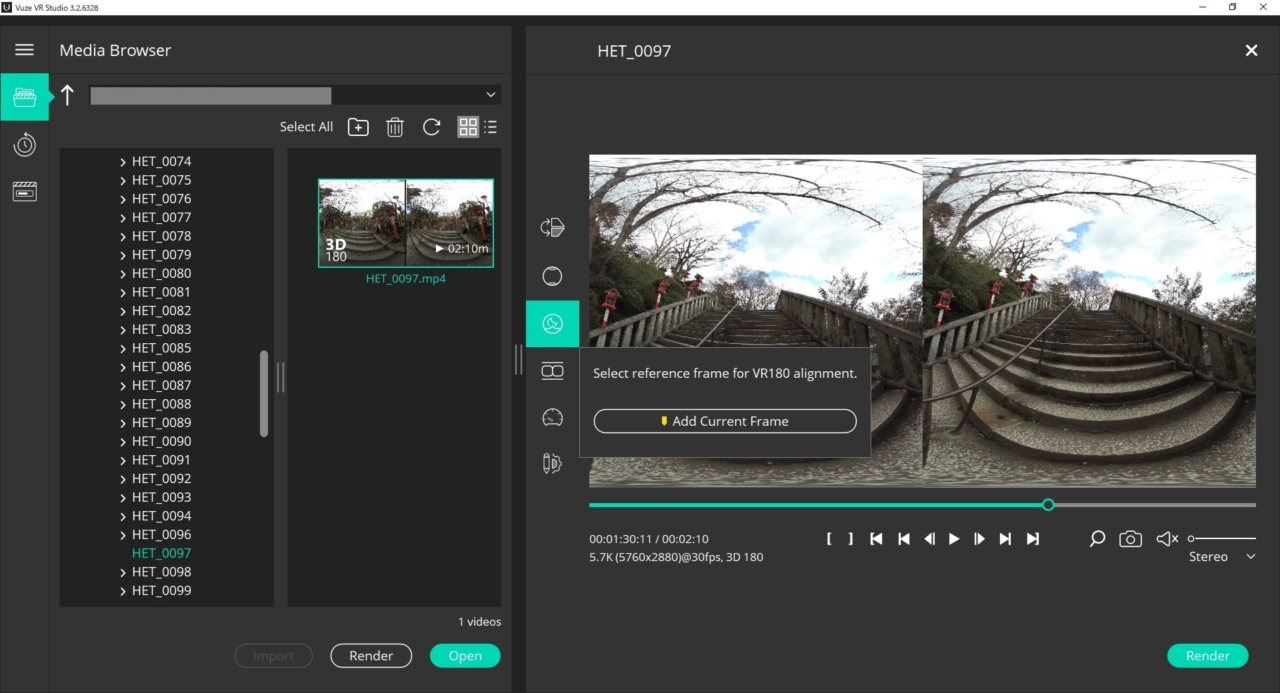Select the HET_0088 folder

click(x=161, y=404)
